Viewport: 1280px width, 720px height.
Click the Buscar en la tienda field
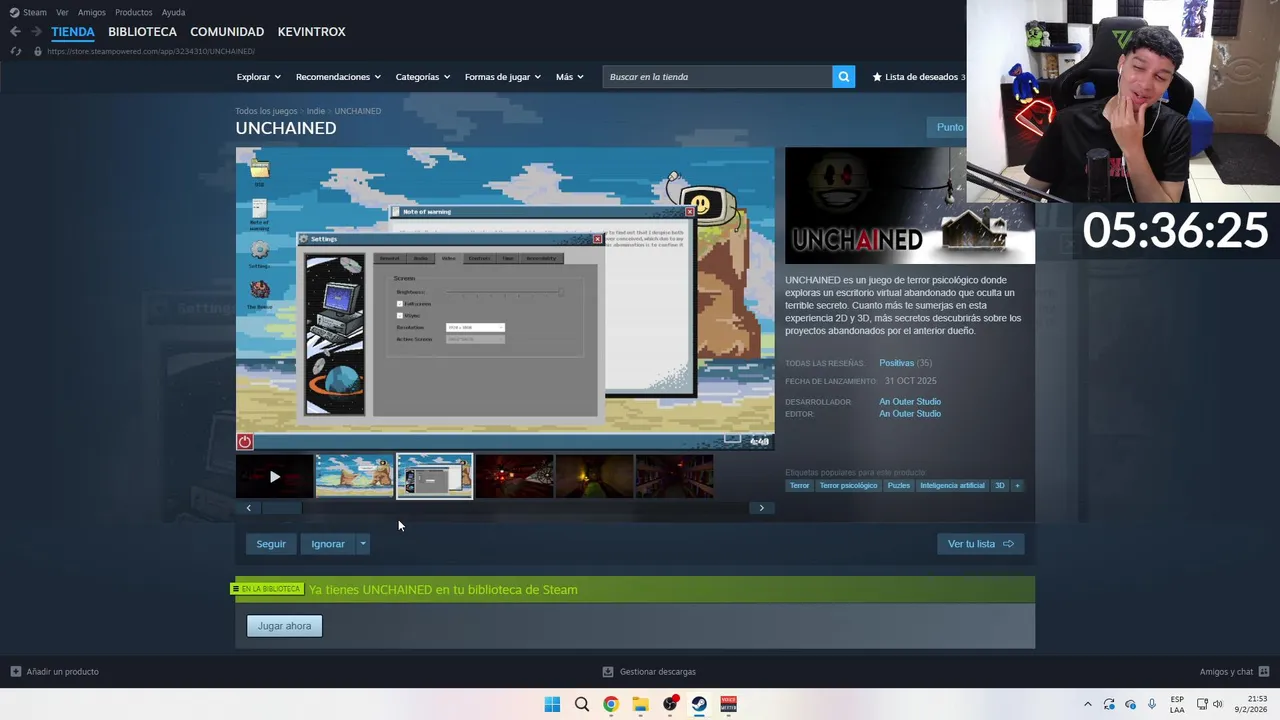[x=717, y=77]
